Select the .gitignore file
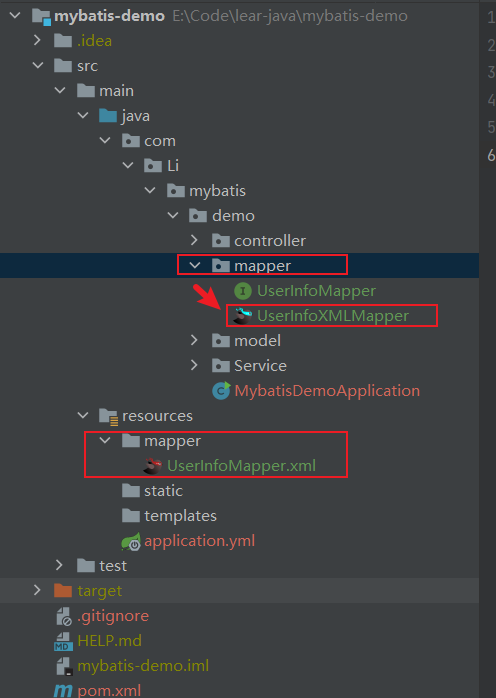This screenshot has width=496, height=698. pyautogui.click(x=113, y=616)
